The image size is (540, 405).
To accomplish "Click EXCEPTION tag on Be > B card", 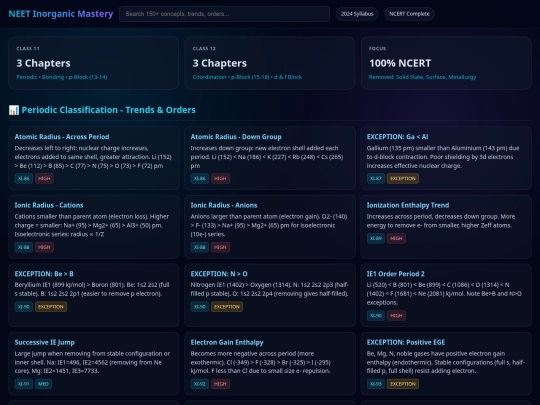I will point(51,307).
